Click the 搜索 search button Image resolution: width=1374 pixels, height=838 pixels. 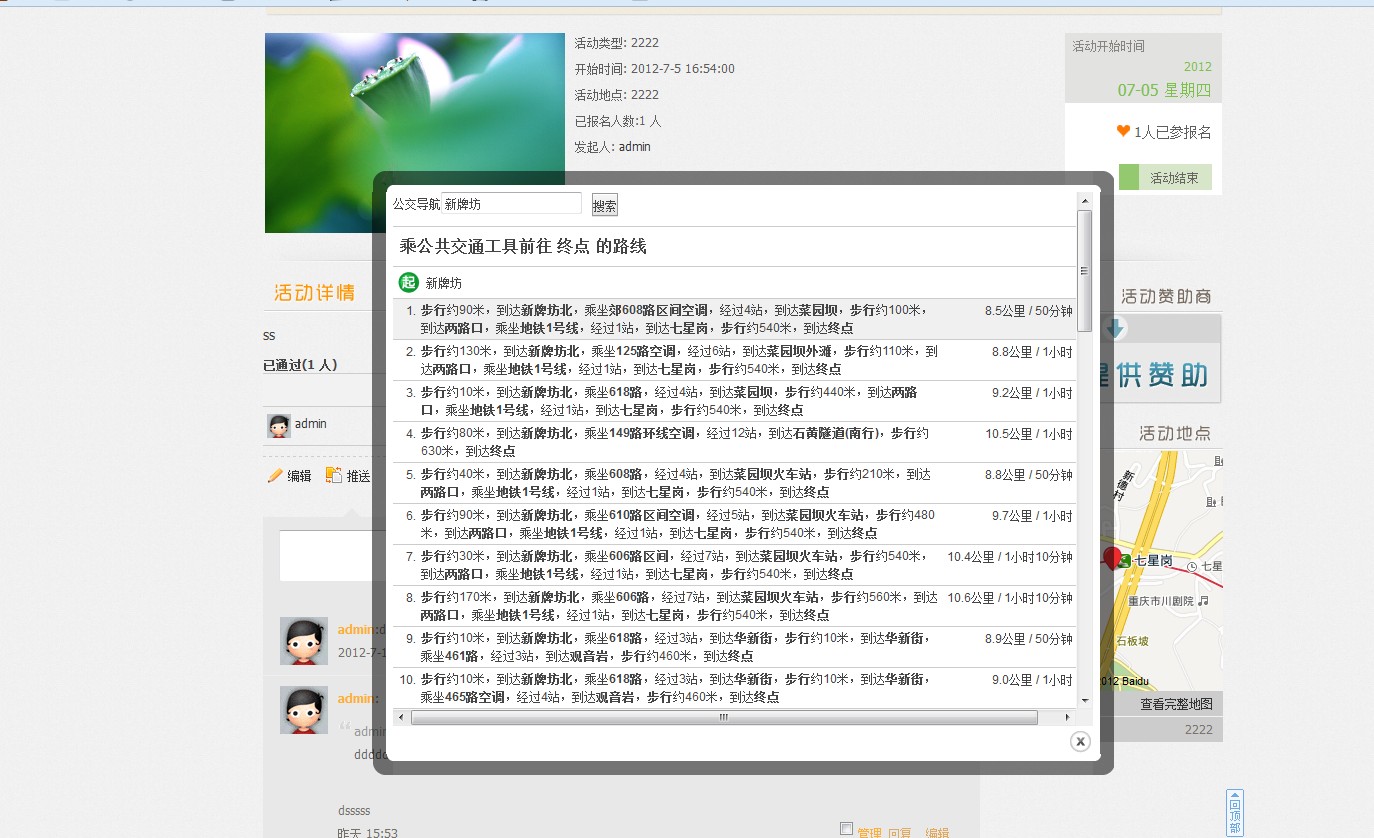[604, 205]
